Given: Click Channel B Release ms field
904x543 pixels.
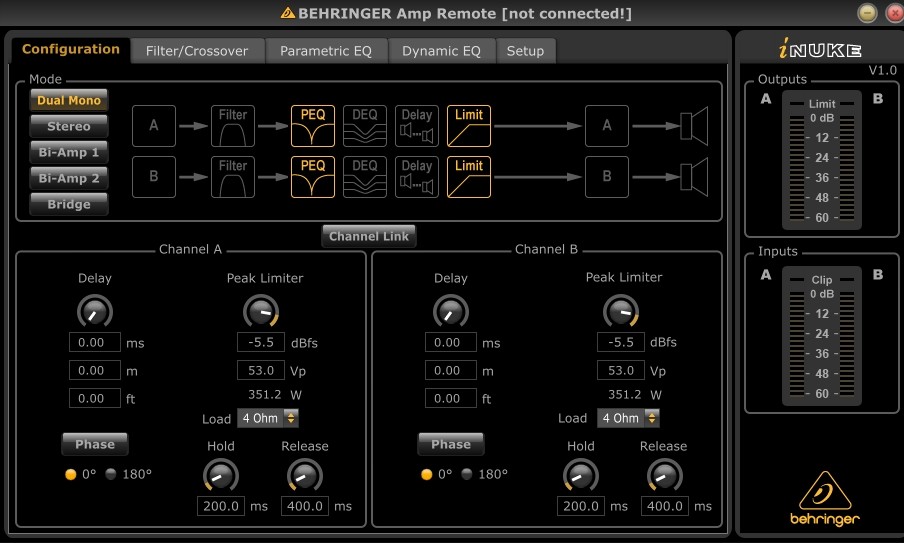Looking at the screenshot, I should click(665, 506).
